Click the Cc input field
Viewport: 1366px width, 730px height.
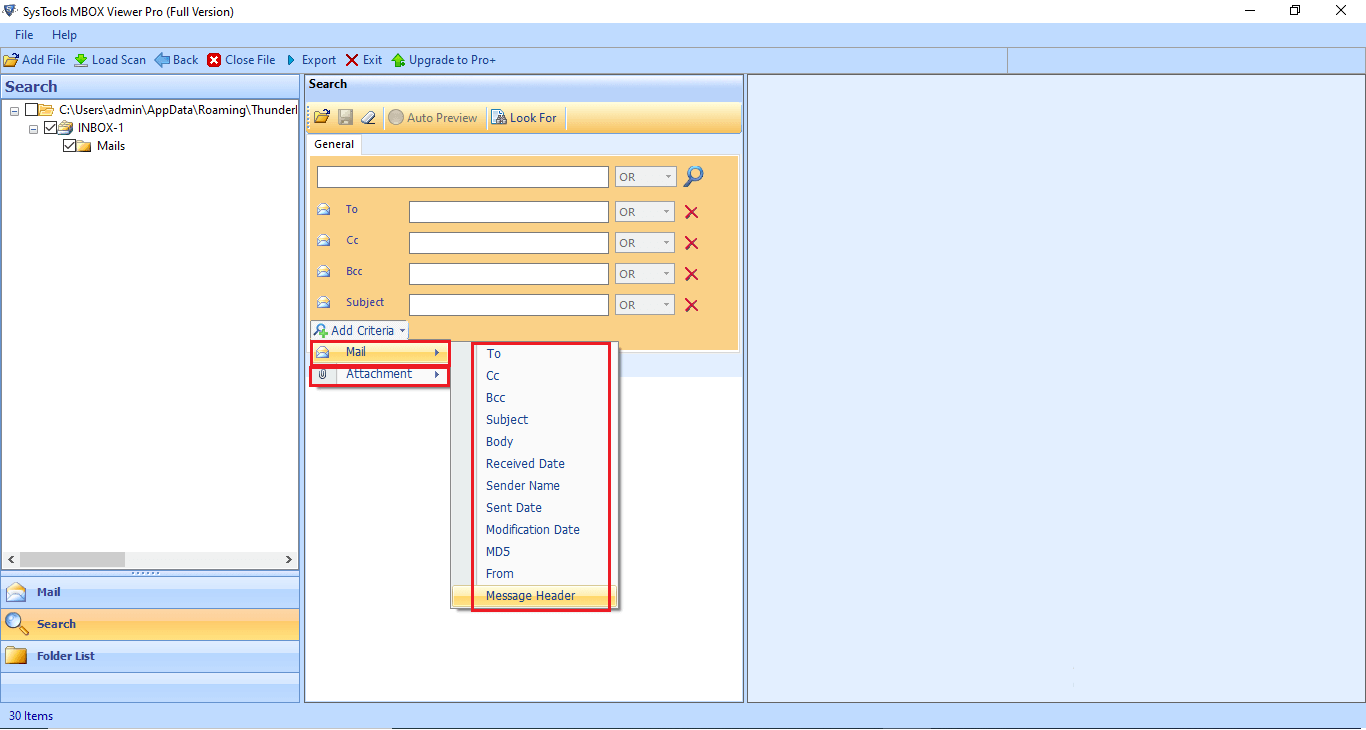click(x=509, y=243)
